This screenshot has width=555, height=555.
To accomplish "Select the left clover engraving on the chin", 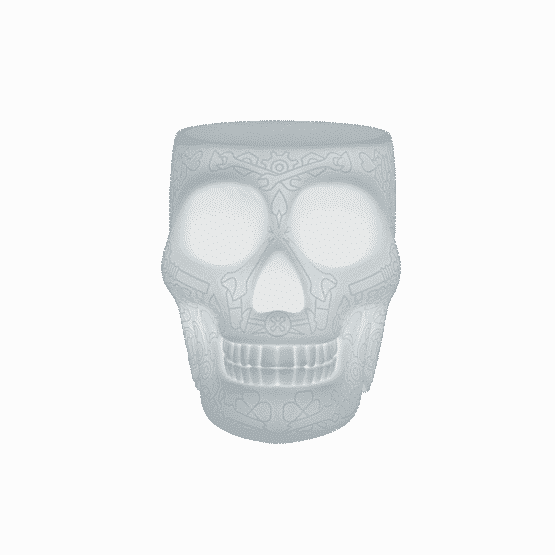I will (253, 408).
